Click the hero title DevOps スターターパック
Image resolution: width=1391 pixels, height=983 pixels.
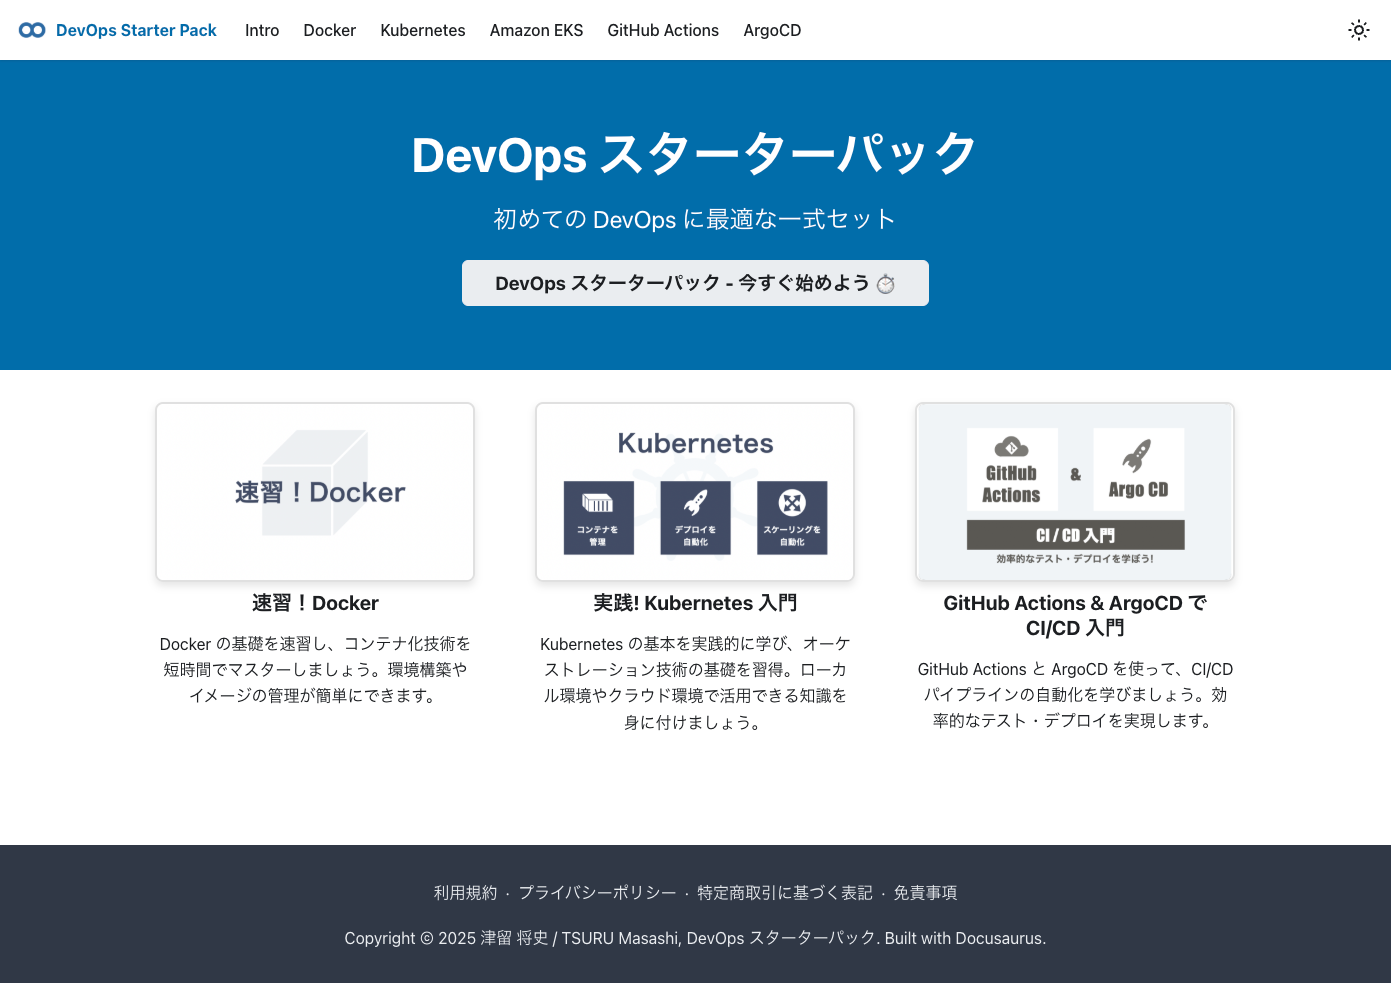(695, 154)
